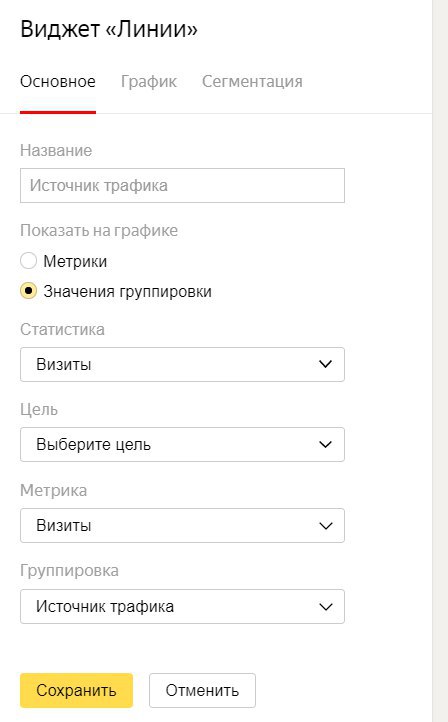Screen dimensions: 448x722
Task: Click the yellow Сохранить button
Action: [76, 690]
